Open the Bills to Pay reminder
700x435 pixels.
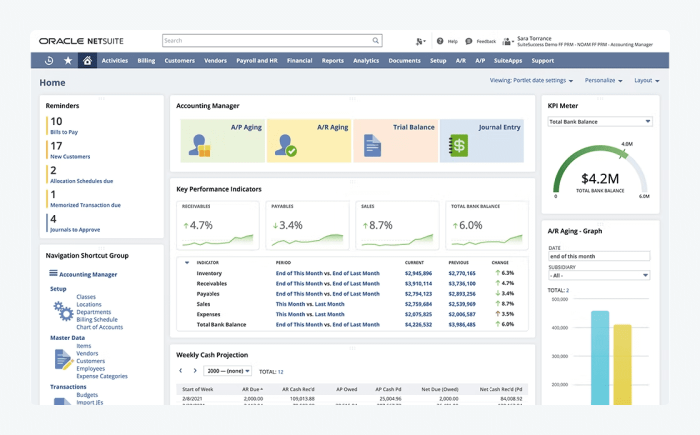64,132
